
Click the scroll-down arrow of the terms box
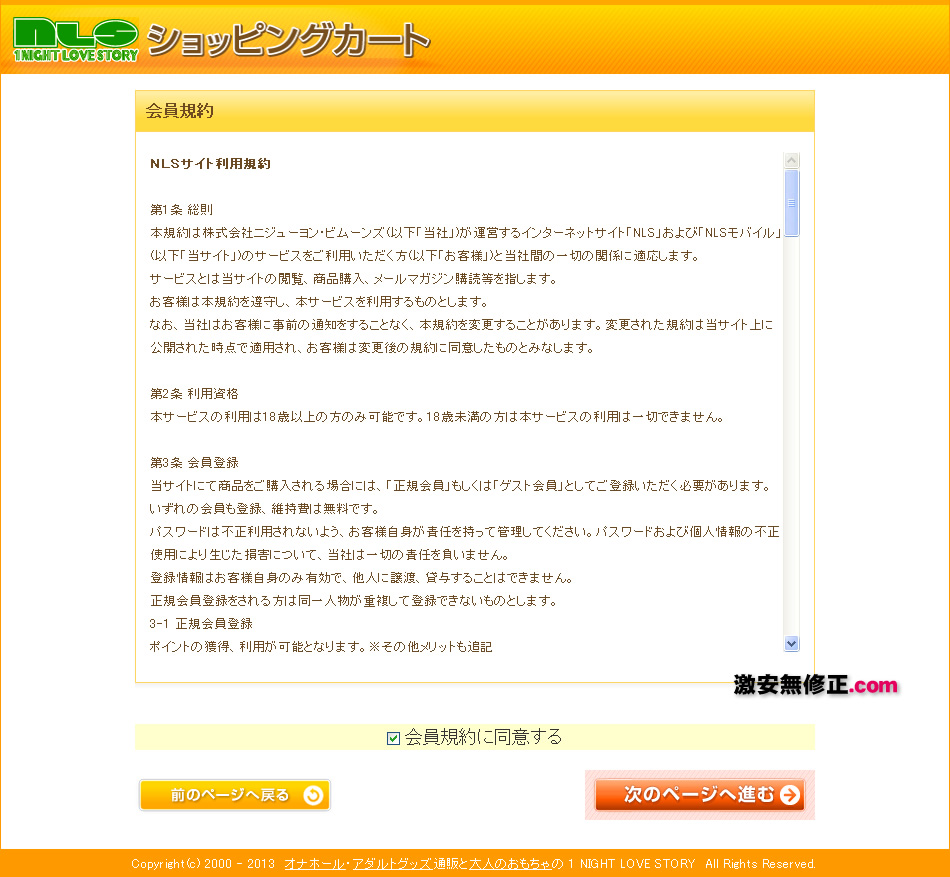tap(791, 643)
